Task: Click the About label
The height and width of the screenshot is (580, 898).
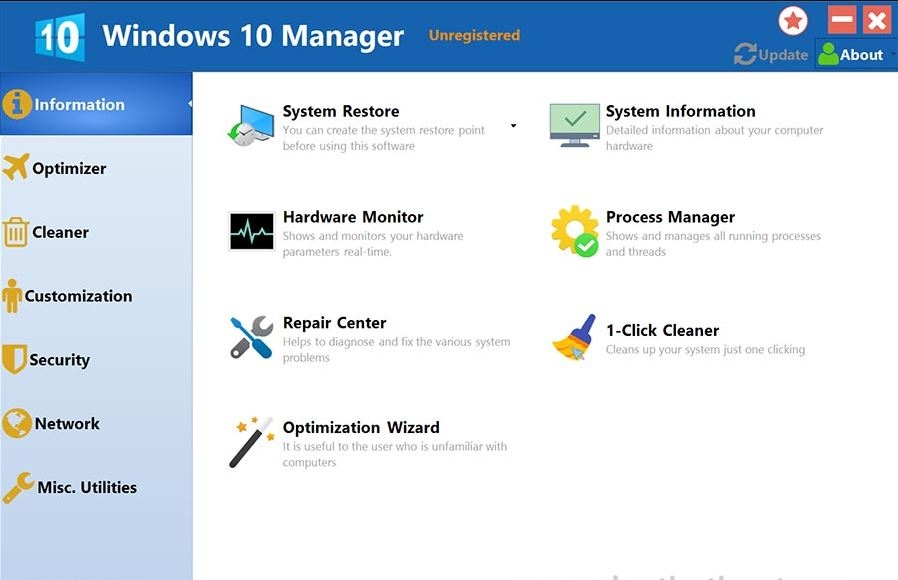Action: (x=861, y=55)
